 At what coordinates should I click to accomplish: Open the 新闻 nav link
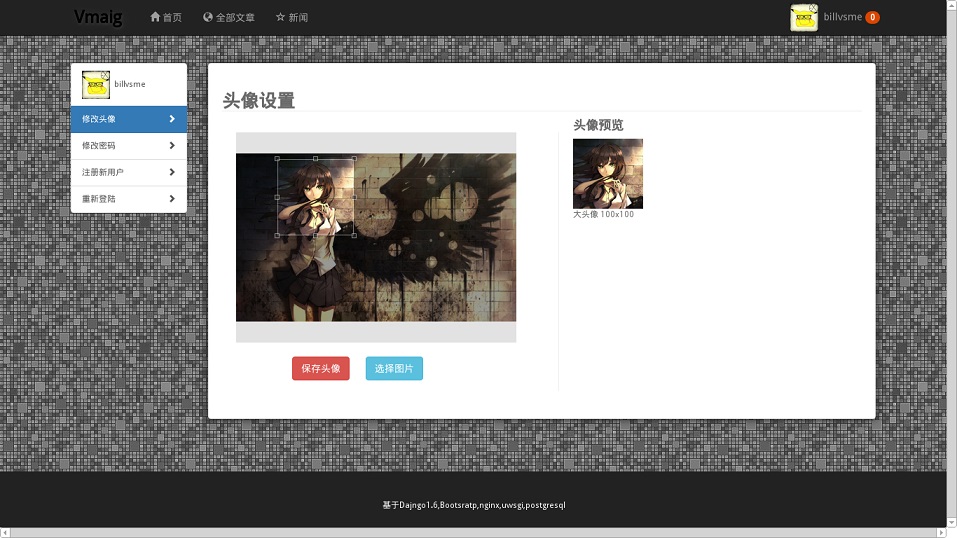click(292, 17)
